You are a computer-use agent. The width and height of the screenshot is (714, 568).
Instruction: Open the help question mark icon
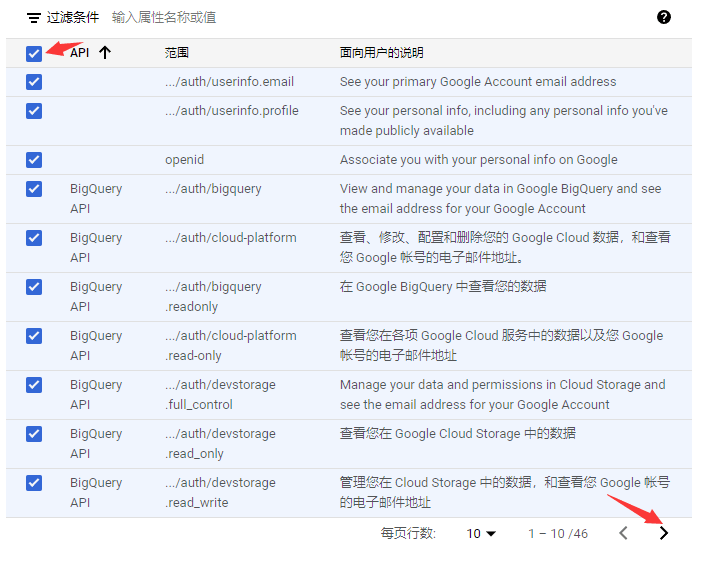coord(664,17)
